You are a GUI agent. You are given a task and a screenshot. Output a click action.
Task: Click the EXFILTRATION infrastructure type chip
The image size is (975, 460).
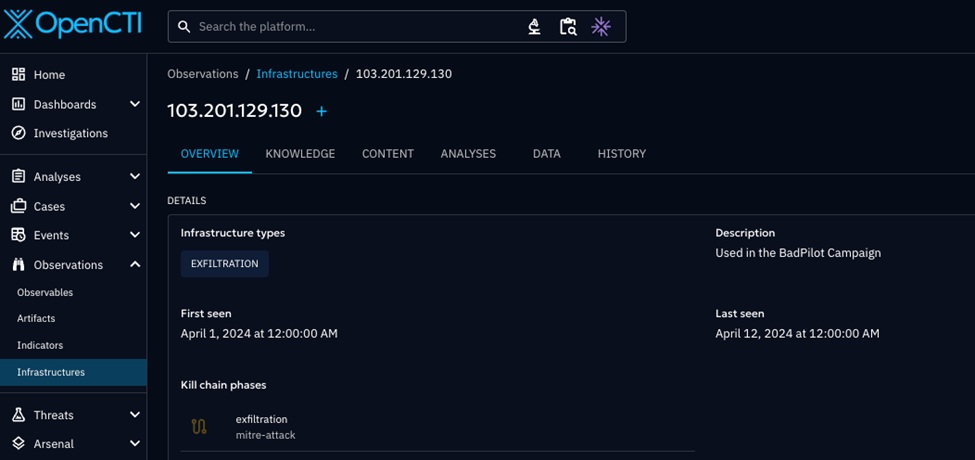point(224,264)
